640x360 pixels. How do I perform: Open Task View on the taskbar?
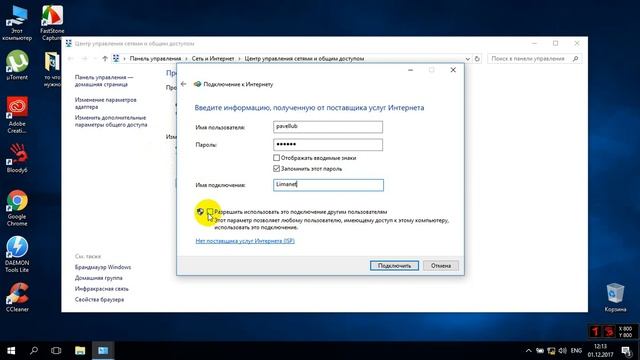(56, 351)
